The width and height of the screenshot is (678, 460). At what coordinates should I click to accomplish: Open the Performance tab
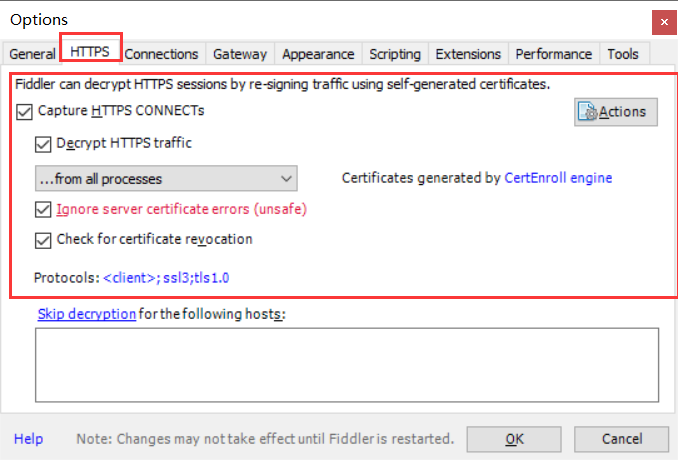pyautogui.click(x=554, y=54)
